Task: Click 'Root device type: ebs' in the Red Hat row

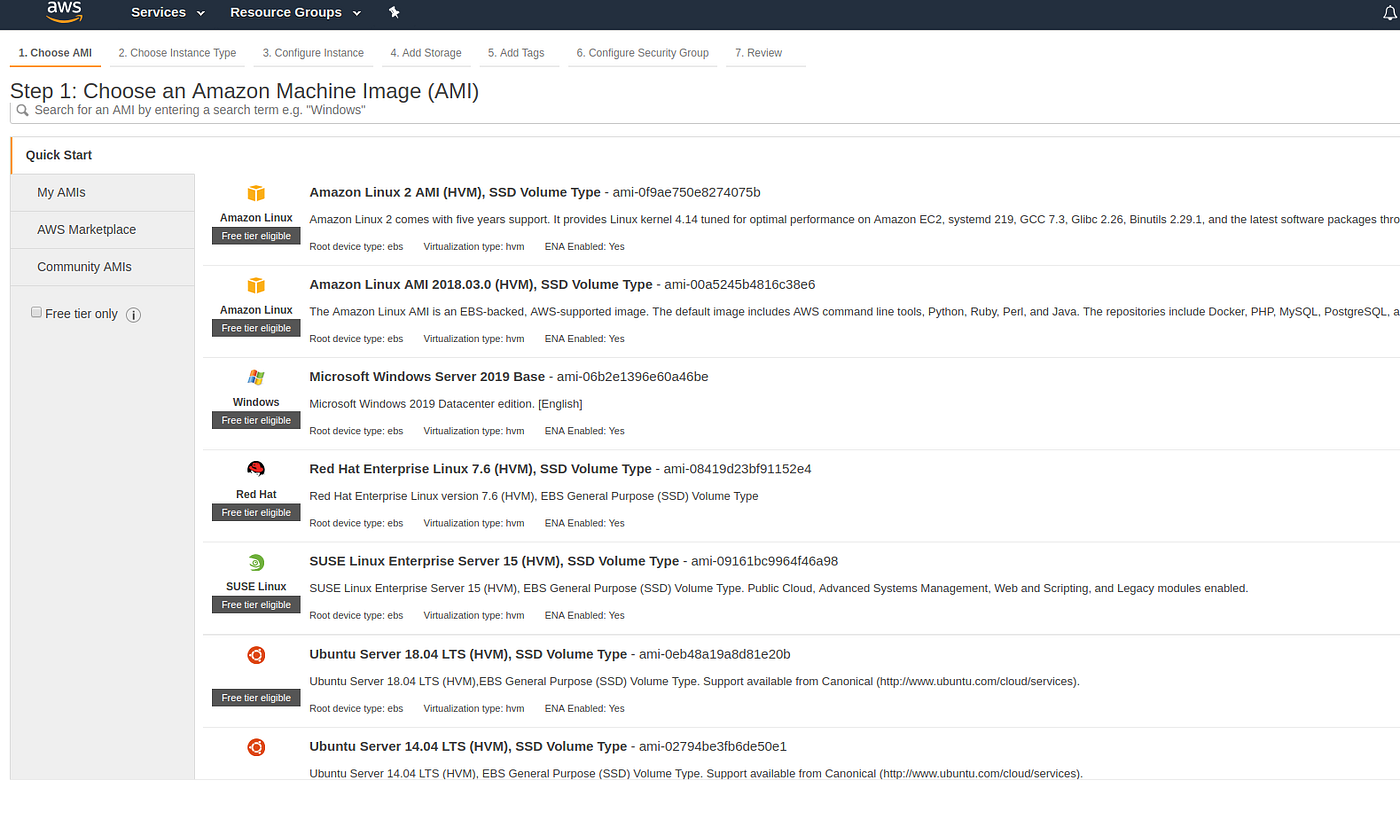Action: (357, 523)
